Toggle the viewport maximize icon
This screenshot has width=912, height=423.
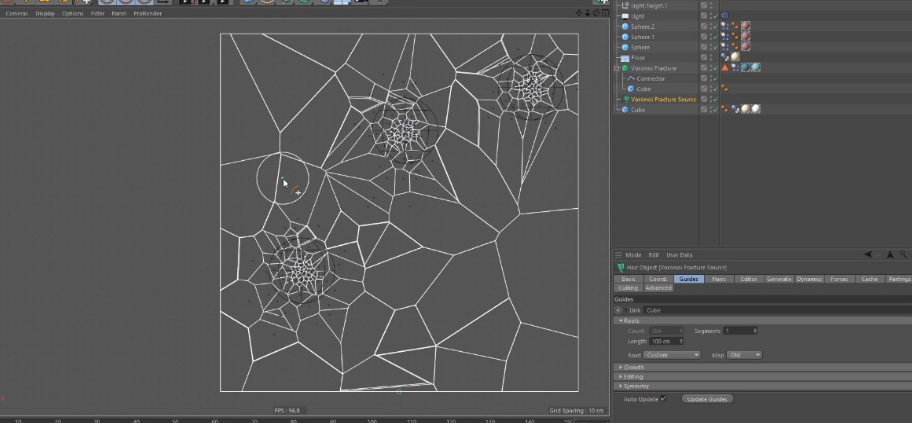click(605, 13)
